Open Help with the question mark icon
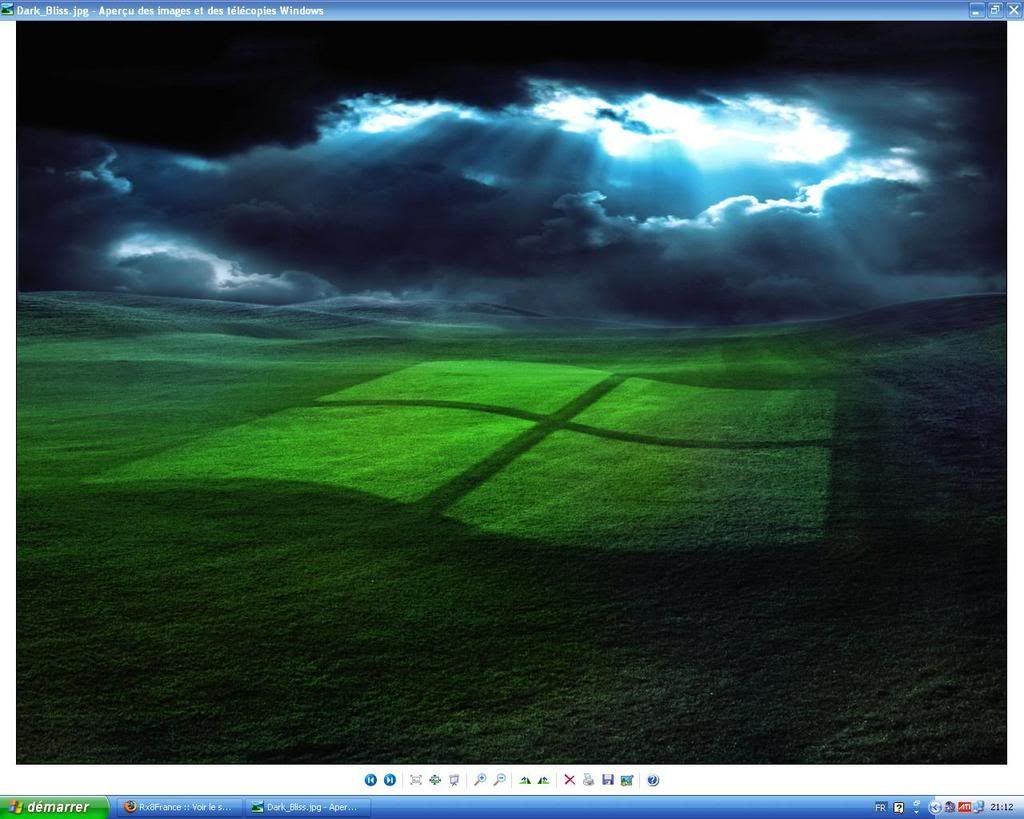This screenshot has width=1024, height=819. pyautogui.click(x=652, y=780)
